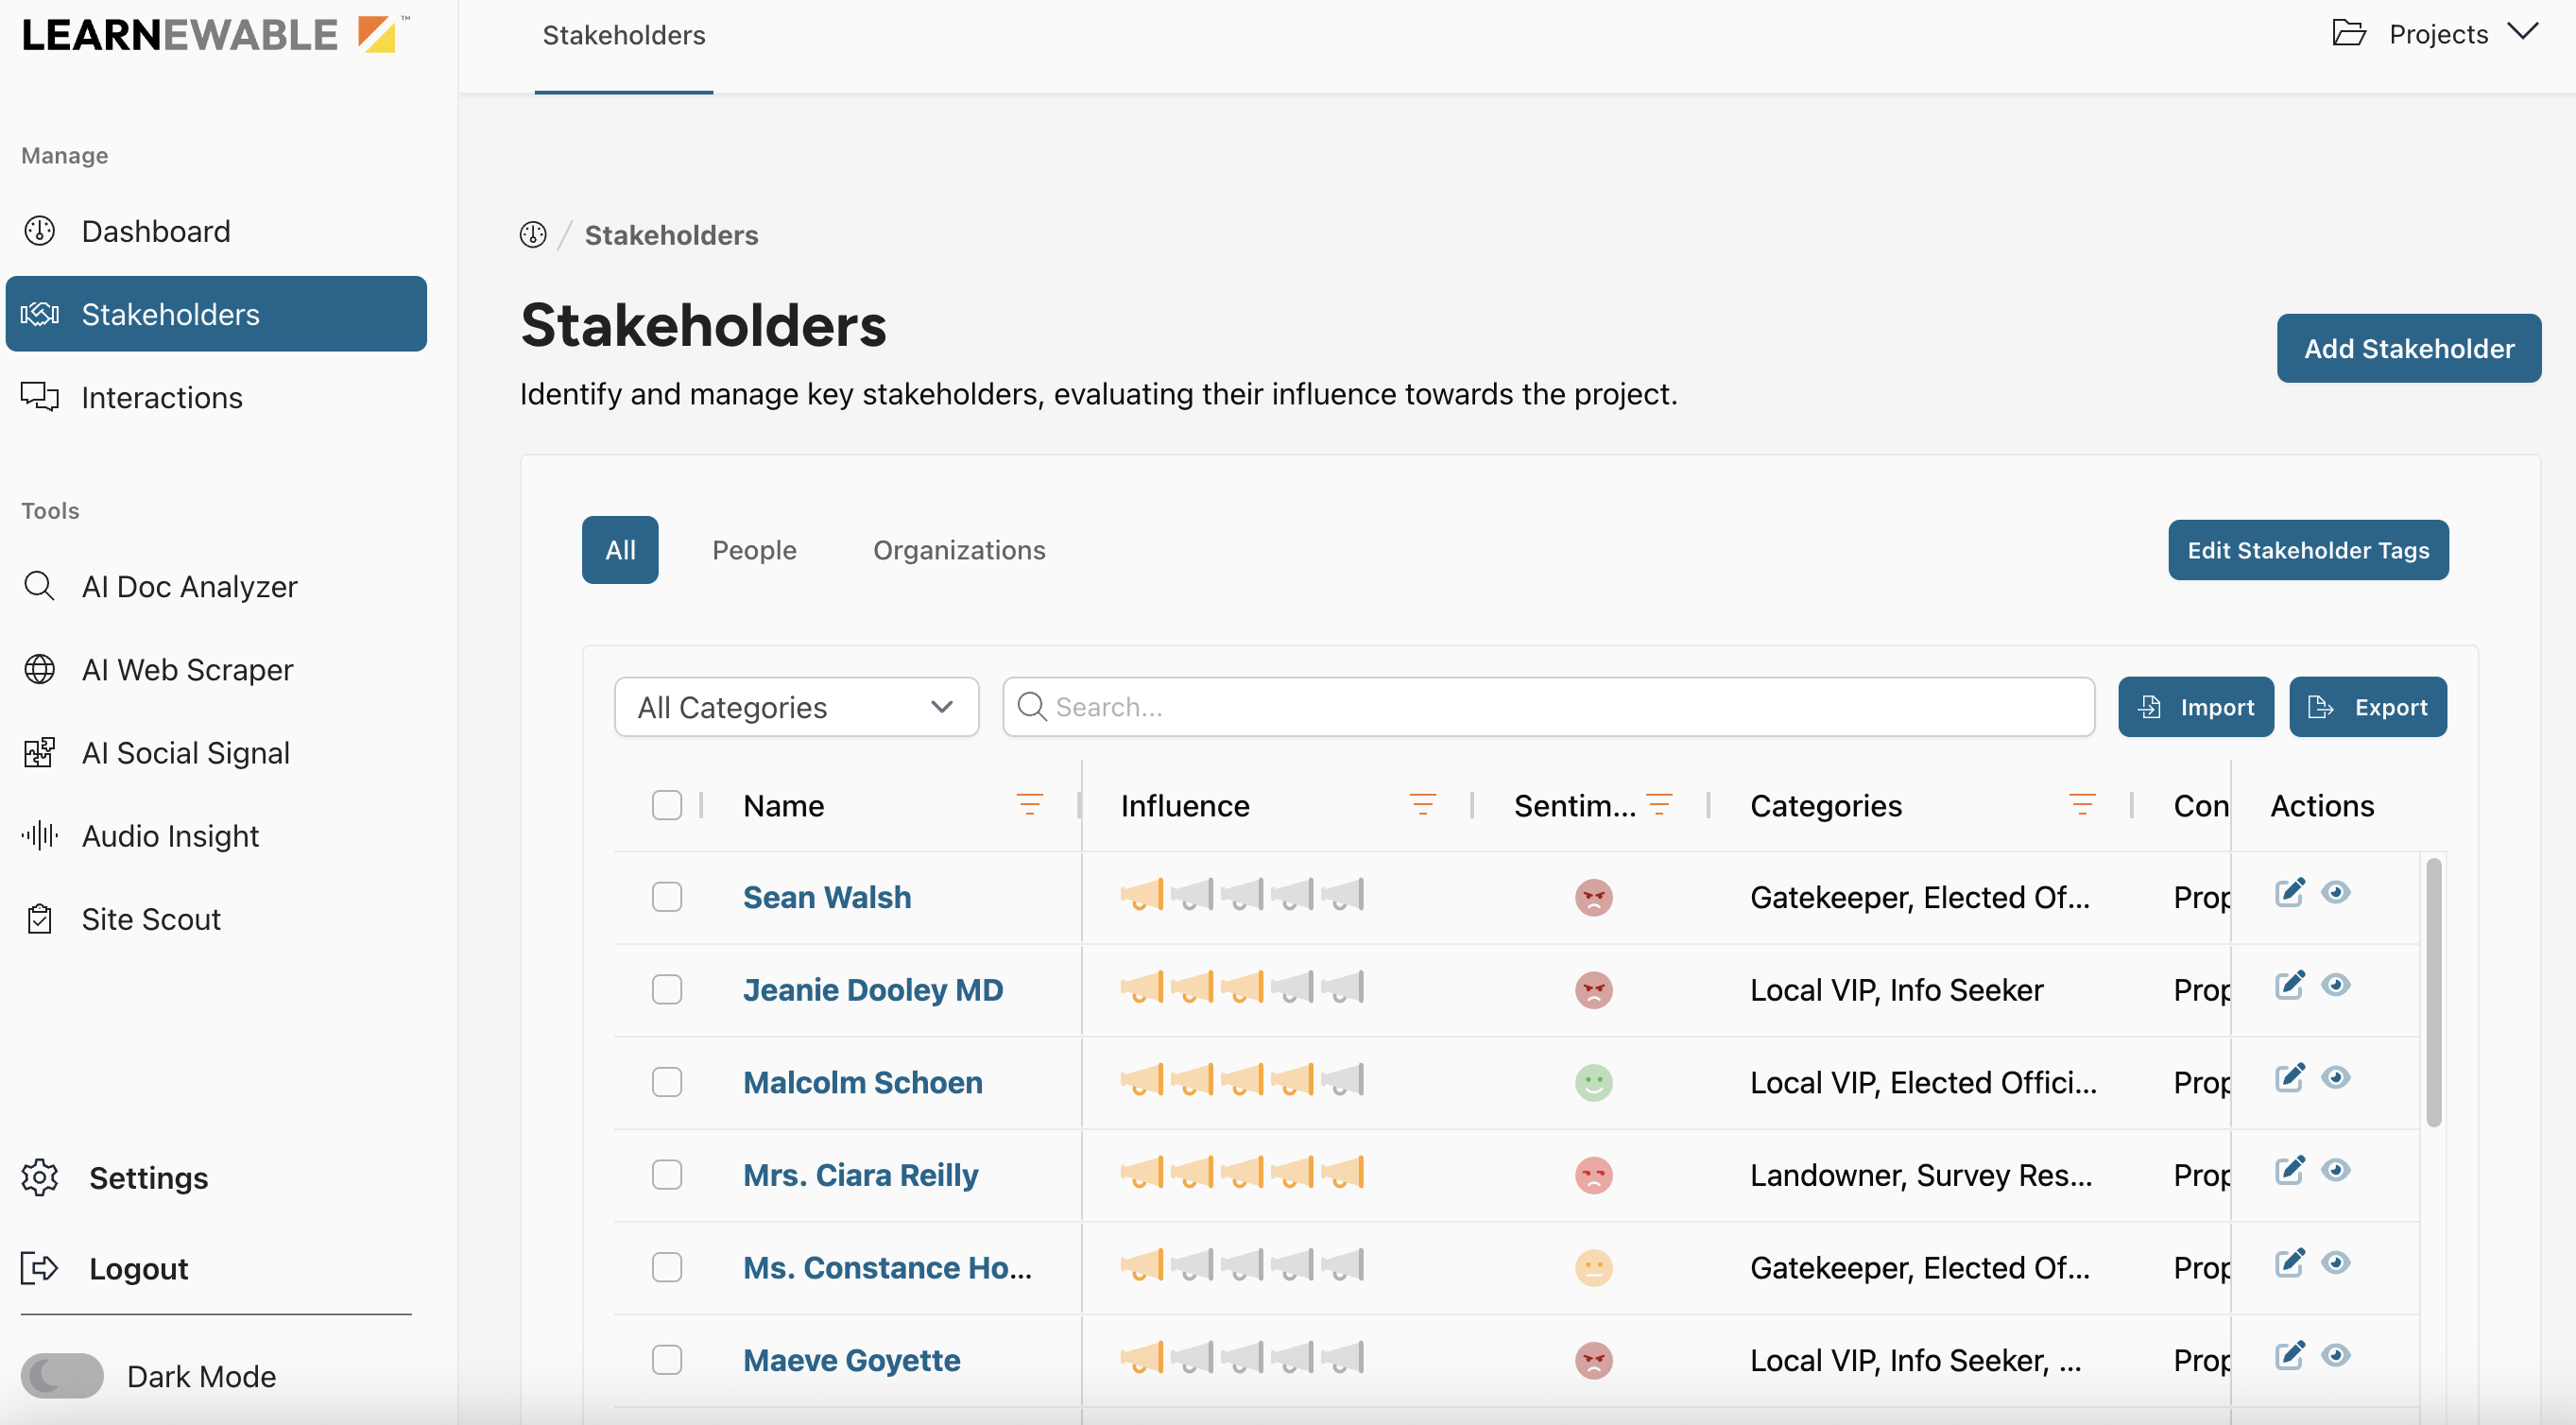Open All Categories dropdown

tap(796, 707)
